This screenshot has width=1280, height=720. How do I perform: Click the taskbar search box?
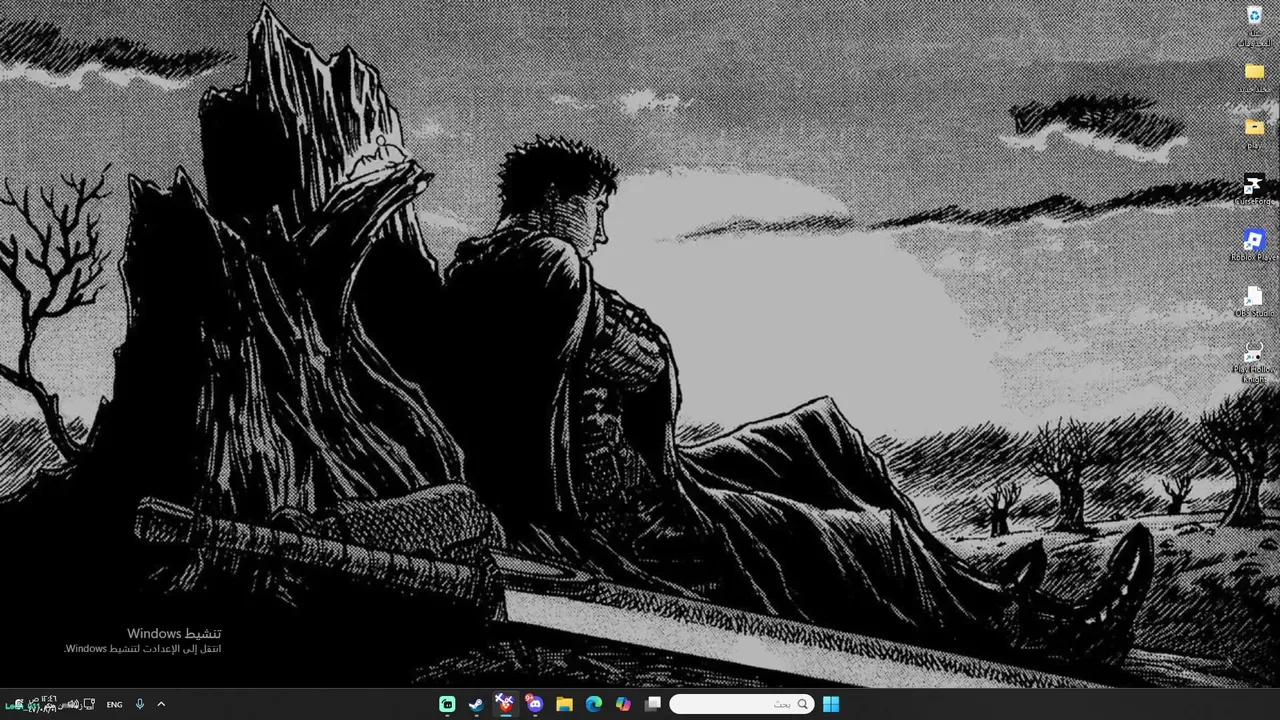(x=741, y=704)
